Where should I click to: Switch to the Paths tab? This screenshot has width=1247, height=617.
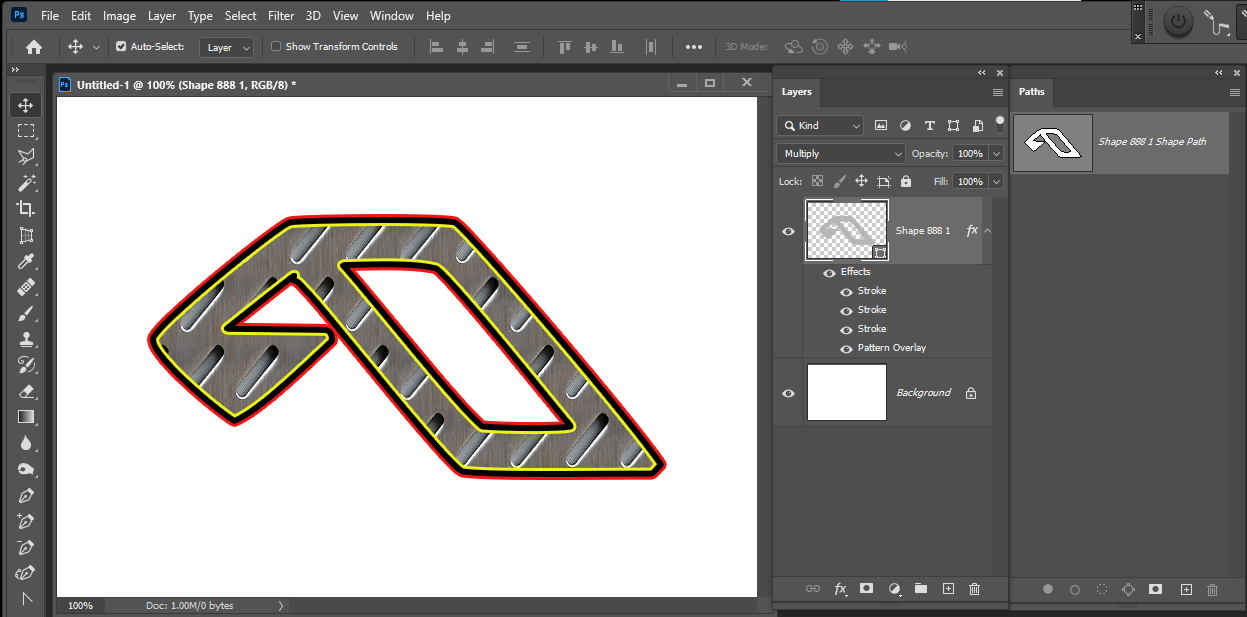1031,92
